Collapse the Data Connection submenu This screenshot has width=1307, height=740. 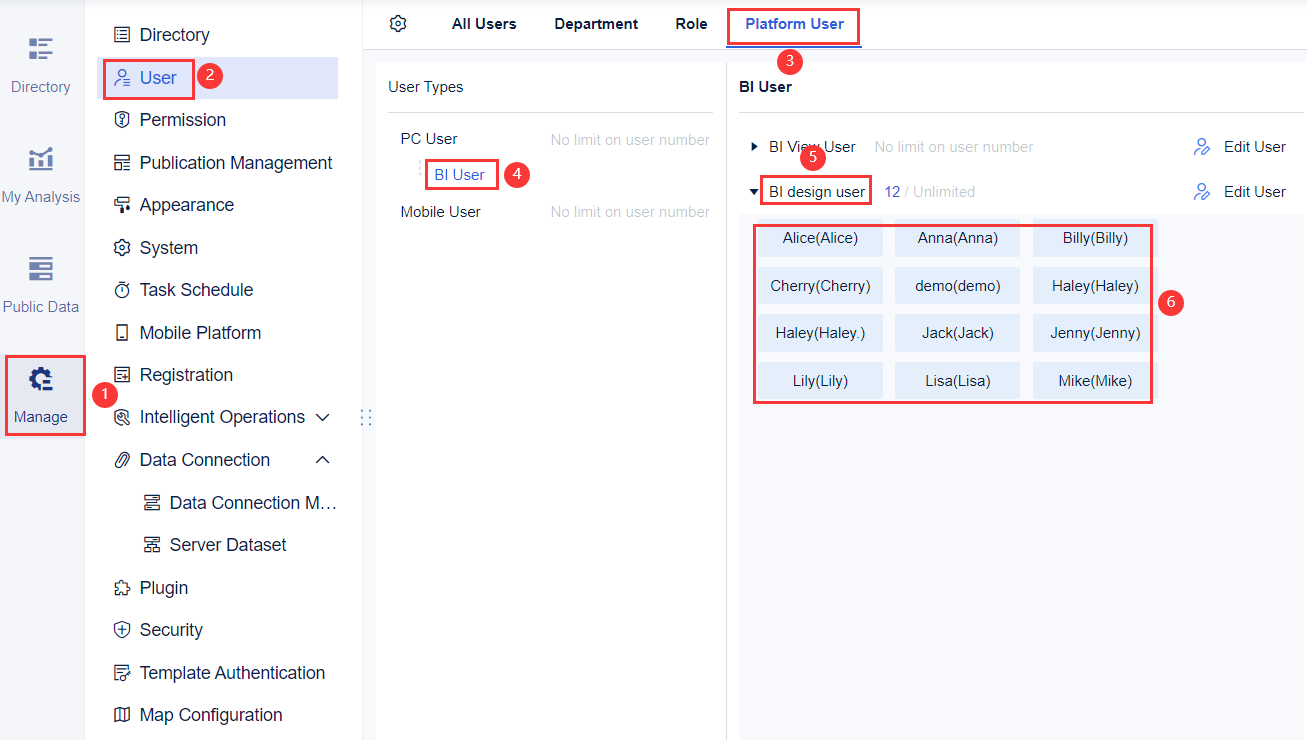click(322, 459)
